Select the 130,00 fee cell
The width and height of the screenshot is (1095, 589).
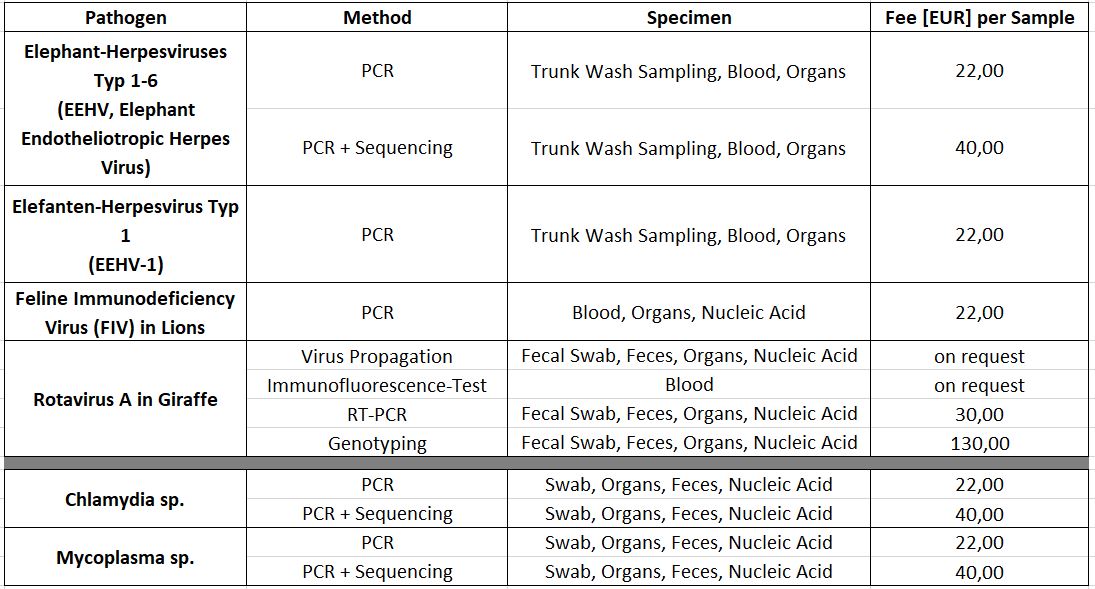coord(979,443)
